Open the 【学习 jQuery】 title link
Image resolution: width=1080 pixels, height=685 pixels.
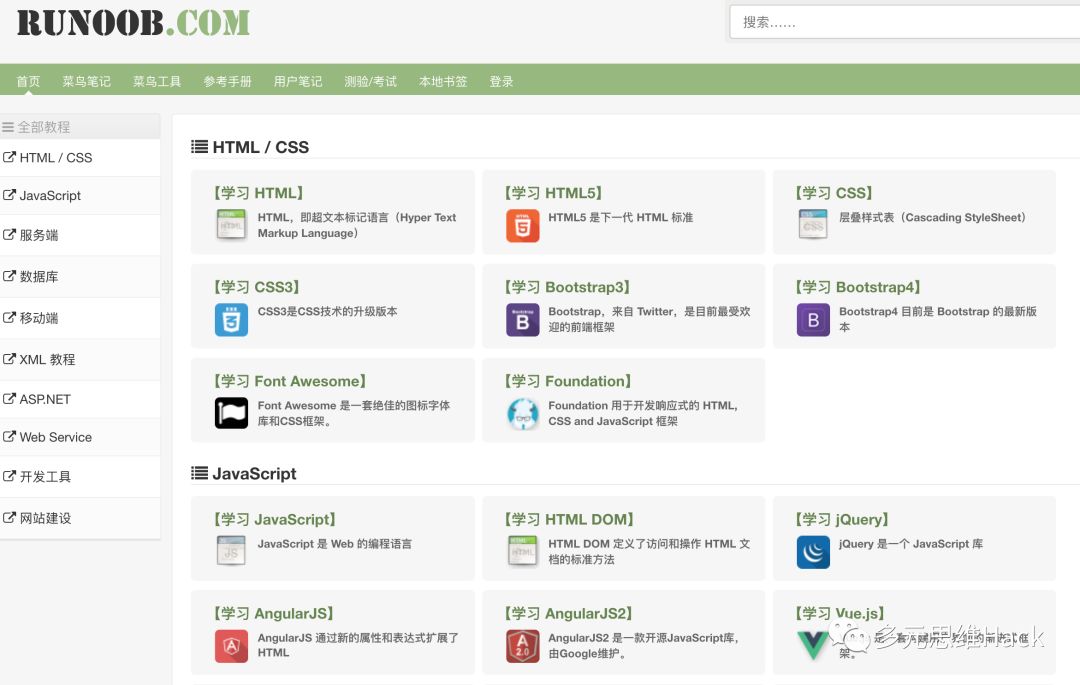[x=842, y=519]
